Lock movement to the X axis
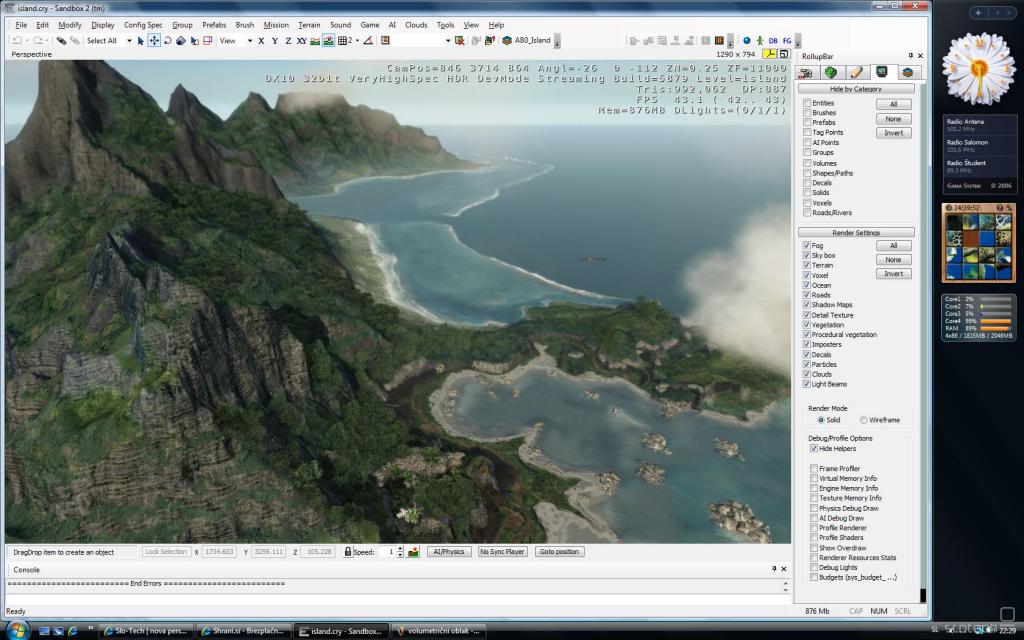This screenshot has width=1024, height=640. point(261,40)
